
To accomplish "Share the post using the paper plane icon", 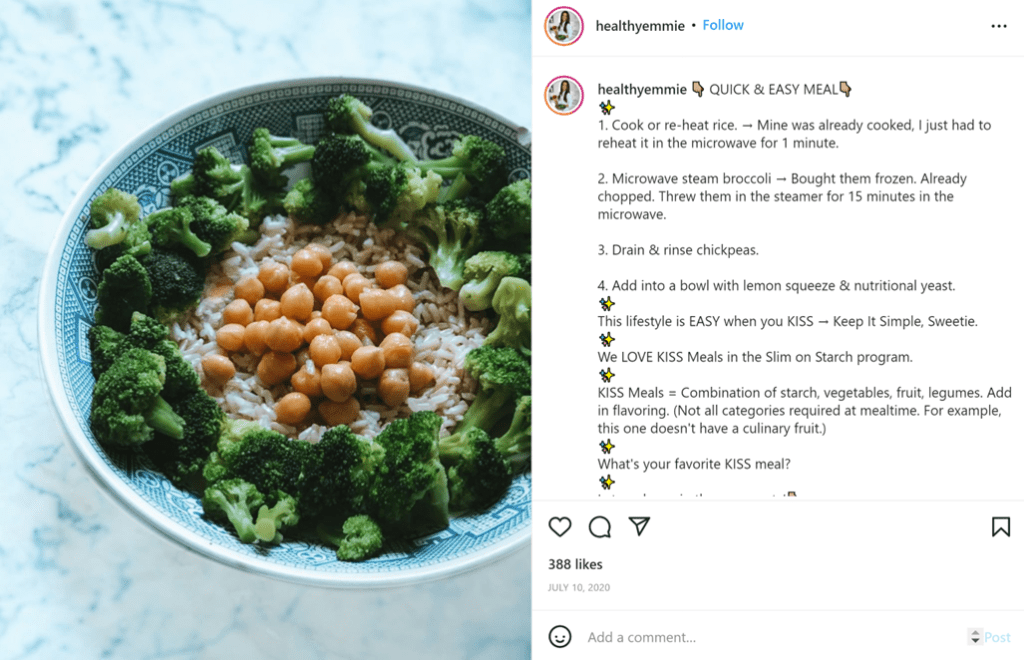I will point(639,526).
